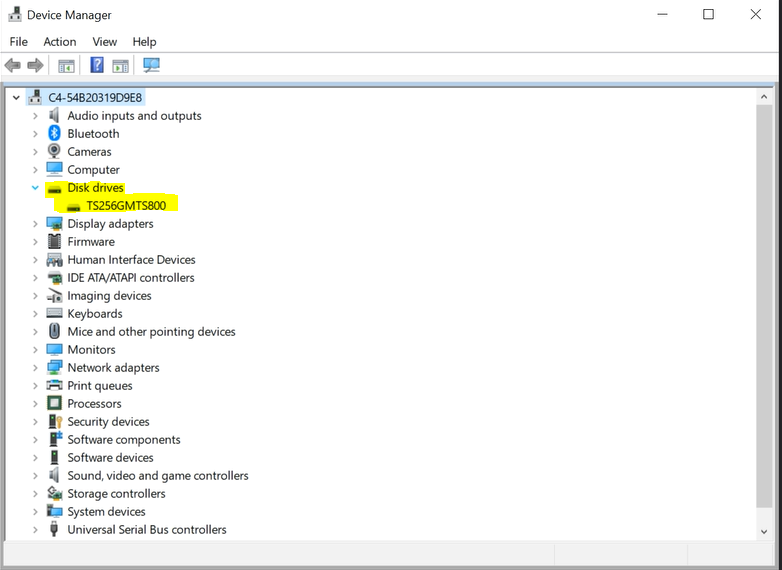Image resolution: width=782 pixels, height=570 pixels.
Task: Select the Display adapters label
Action: pyautogui.click(x=110, y=224)
